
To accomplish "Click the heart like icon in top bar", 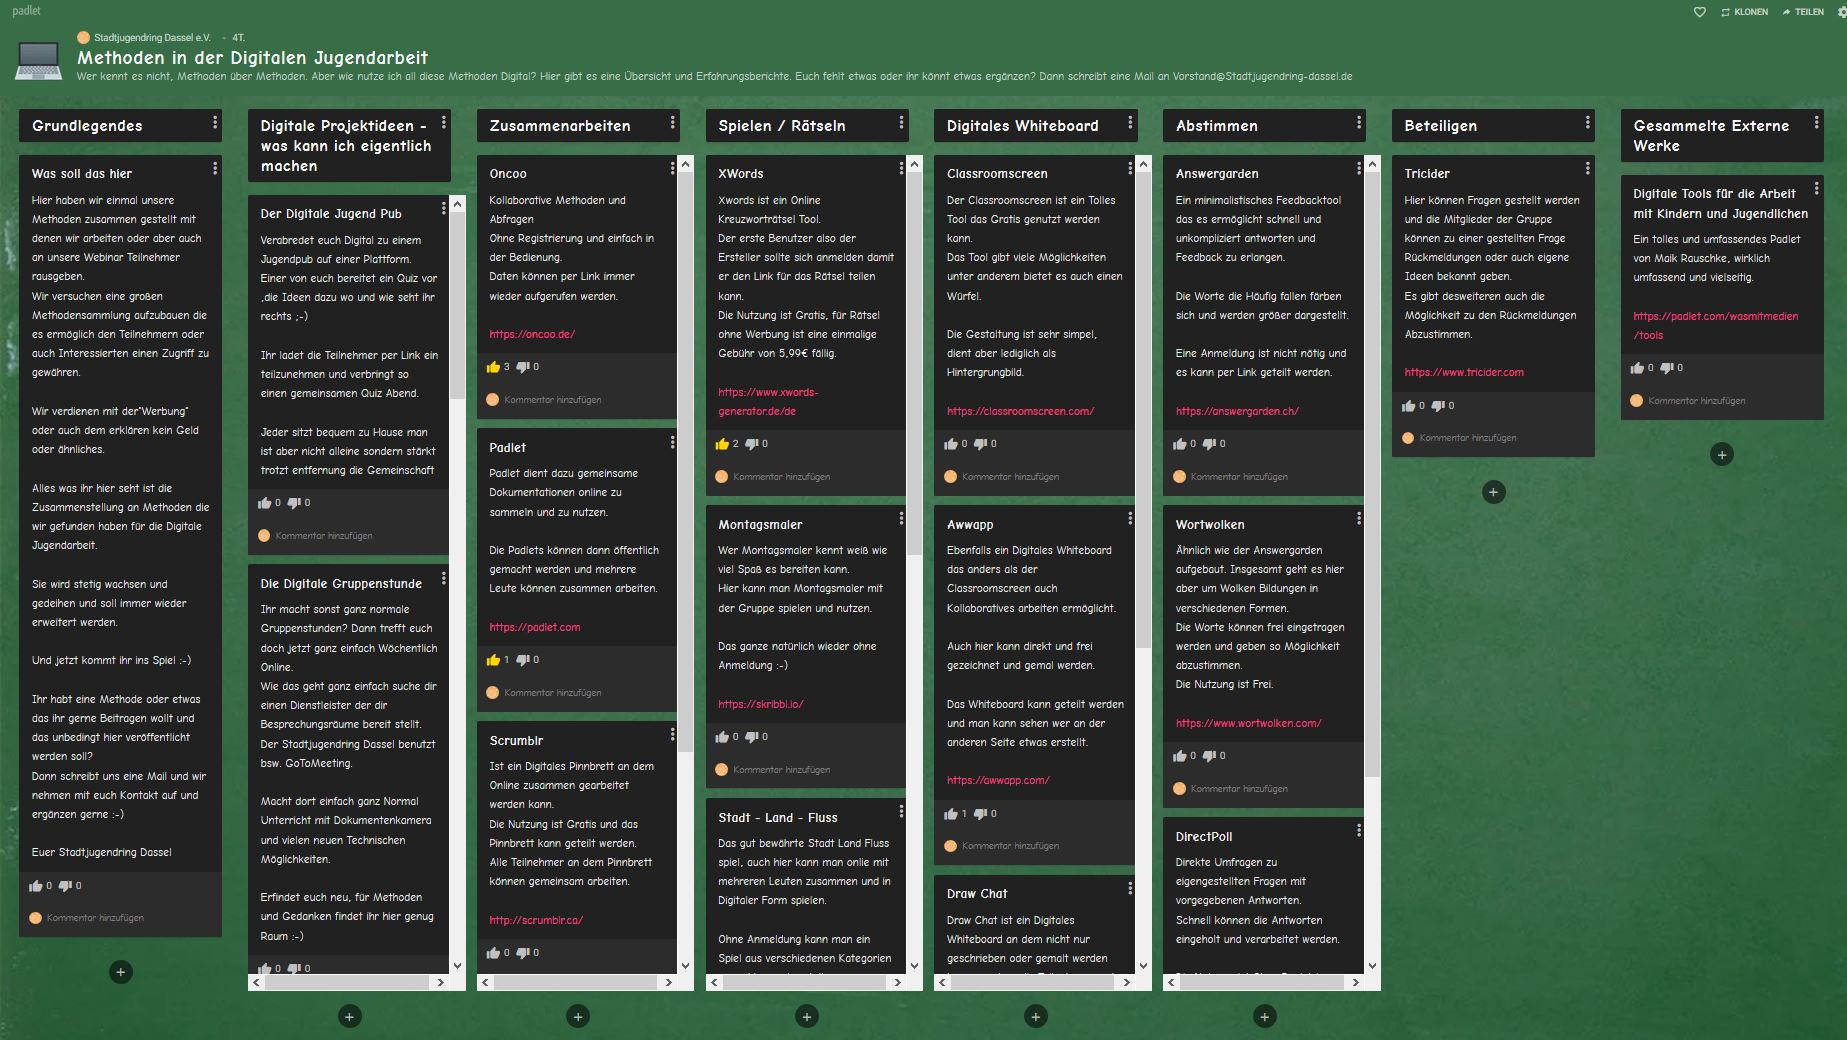I will point(1699,12).
